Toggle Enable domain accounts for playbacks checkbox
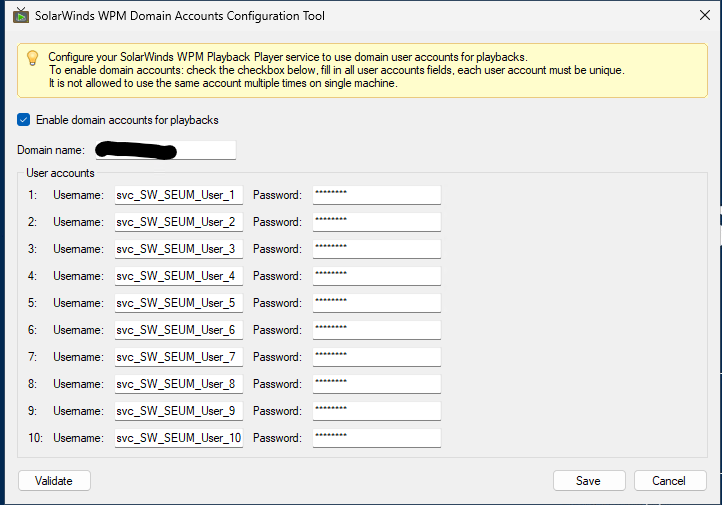 [x=24, y=120]
